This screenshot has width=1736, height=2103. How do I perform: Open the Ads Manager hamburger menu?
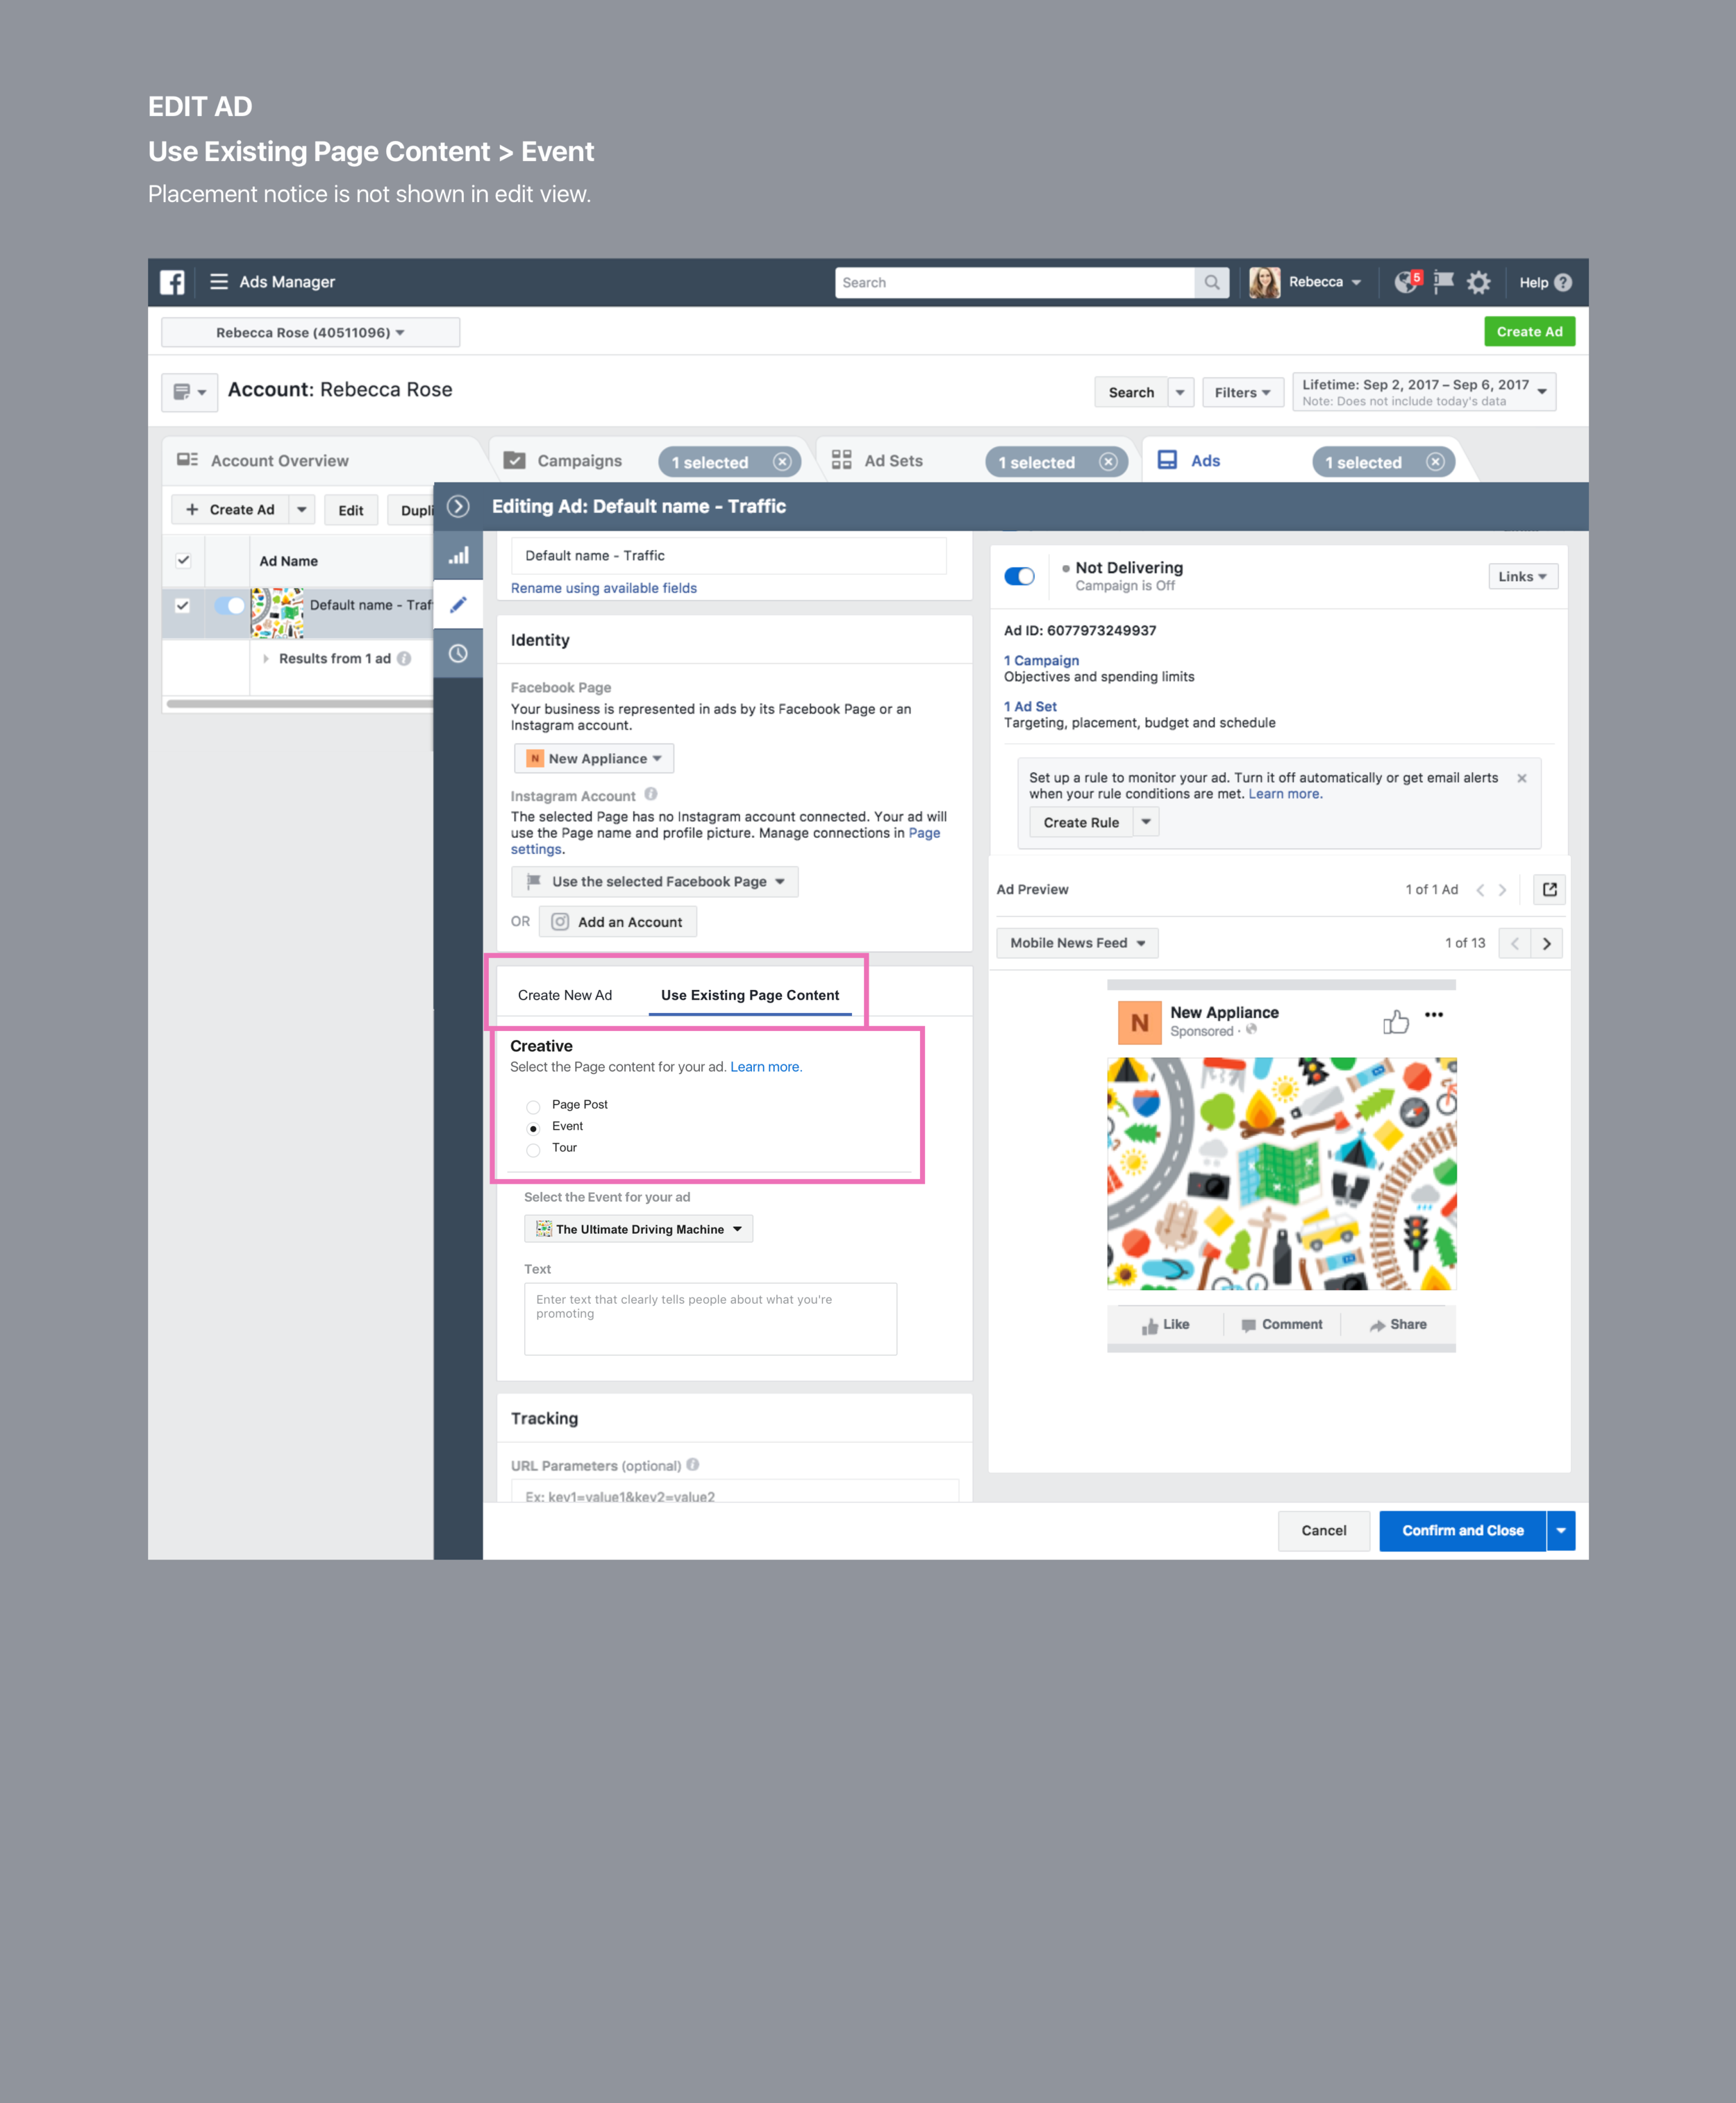coord(218,282)
